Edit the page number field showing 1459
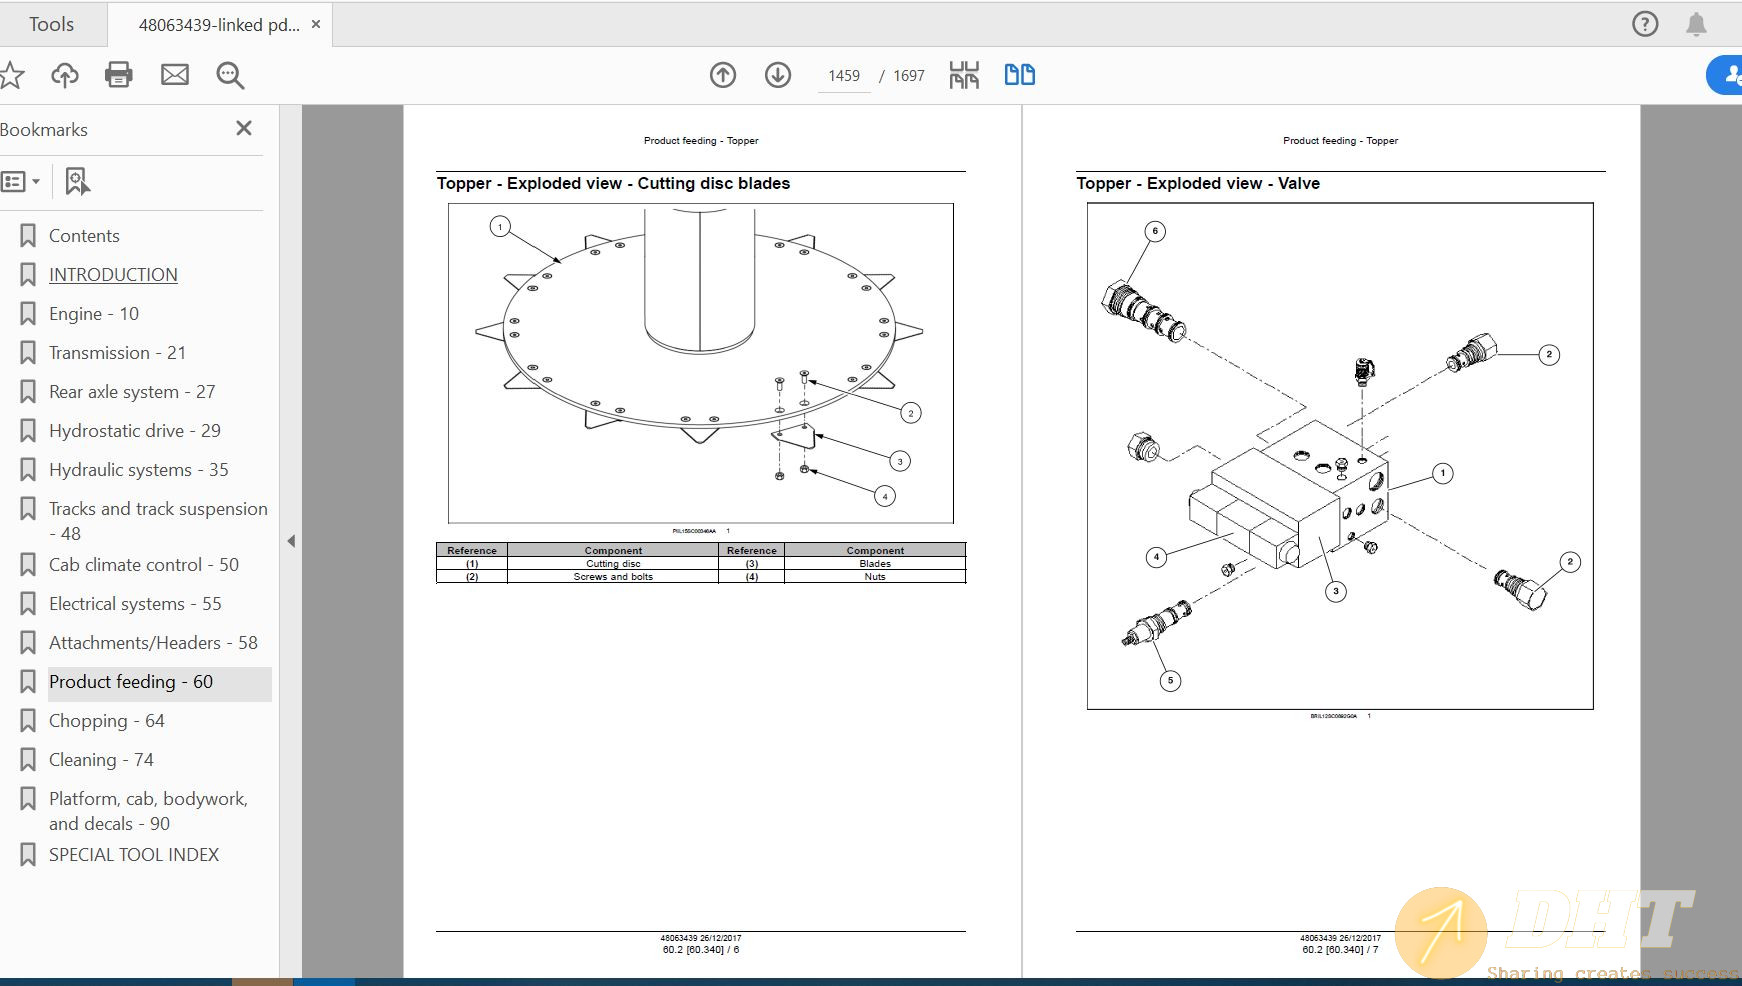This screenshot has height=986, width=1742. coord(844,75)
